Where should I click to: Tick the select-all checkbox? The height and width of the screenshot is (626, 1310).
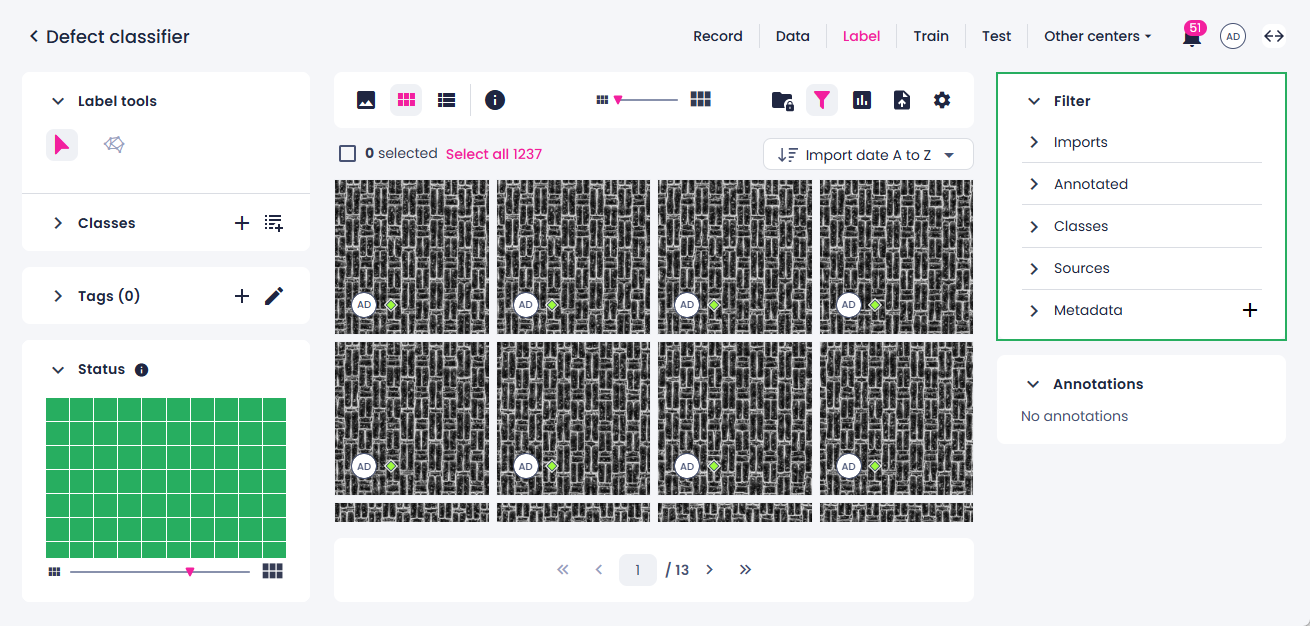pyautogui.click(x=348, y=154)
